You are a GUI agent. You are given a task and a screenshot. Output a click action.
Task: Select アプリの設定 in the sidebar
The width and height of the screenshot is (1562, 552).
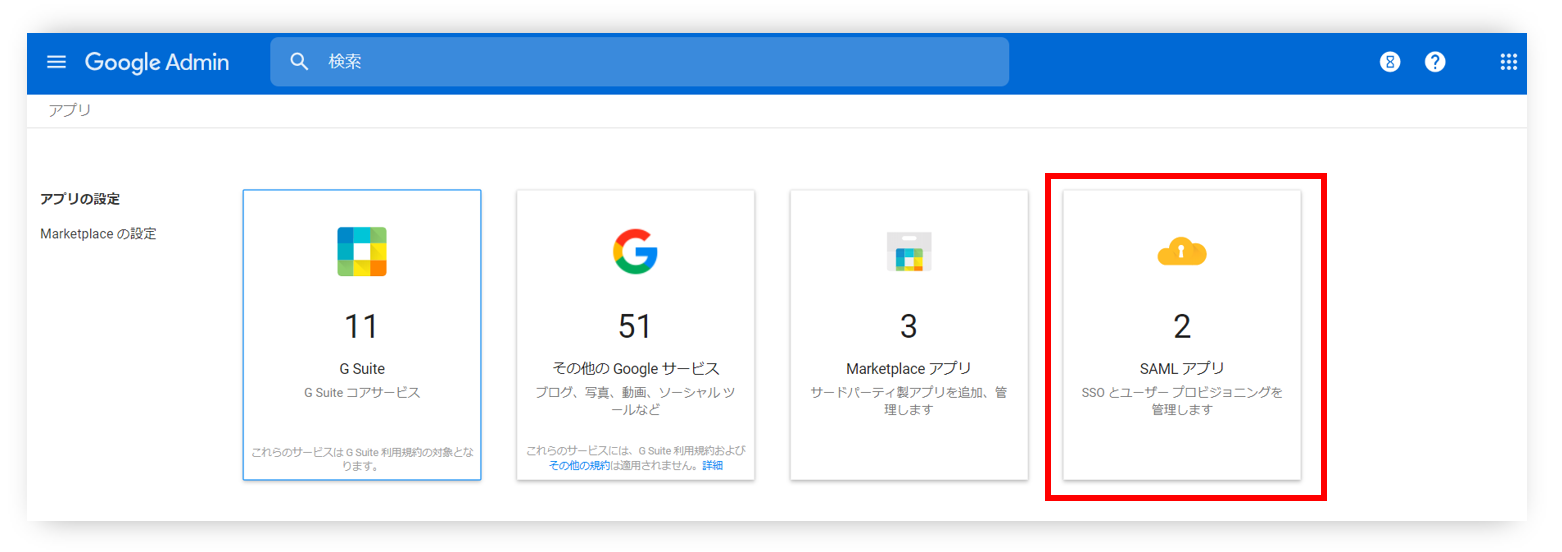80,199
